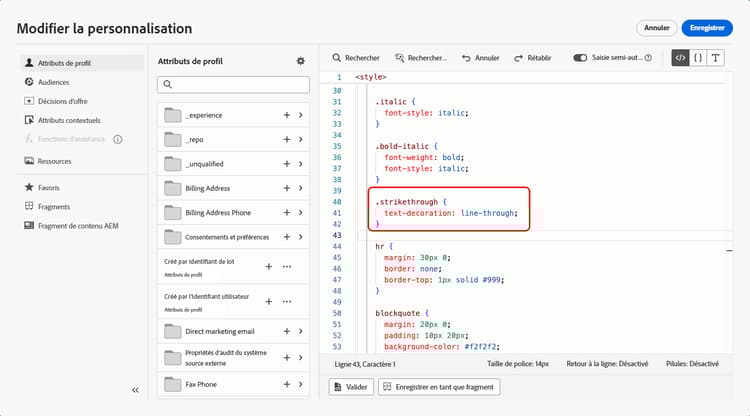Add Propriétés d'audit du système source externe
The height and width of the screenshot is (416, 750).
pos(287,358)
